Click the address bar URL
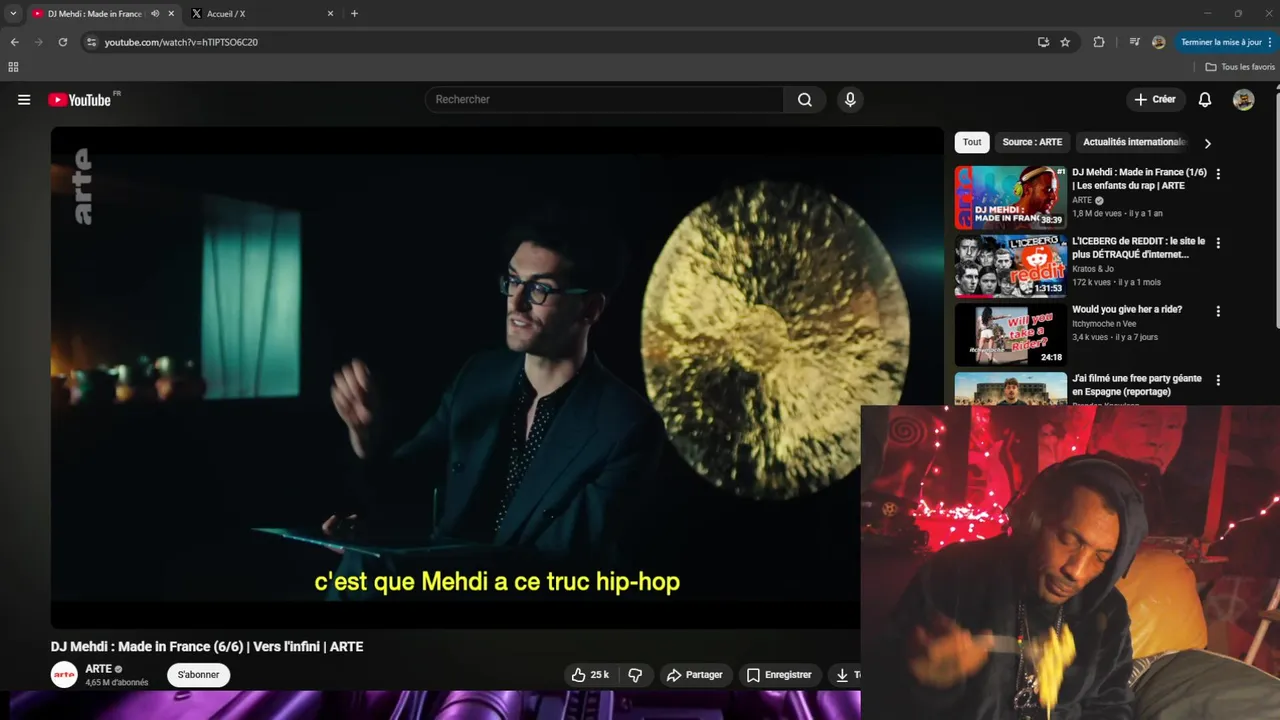The image size is (1280, 720). point(181,42)
